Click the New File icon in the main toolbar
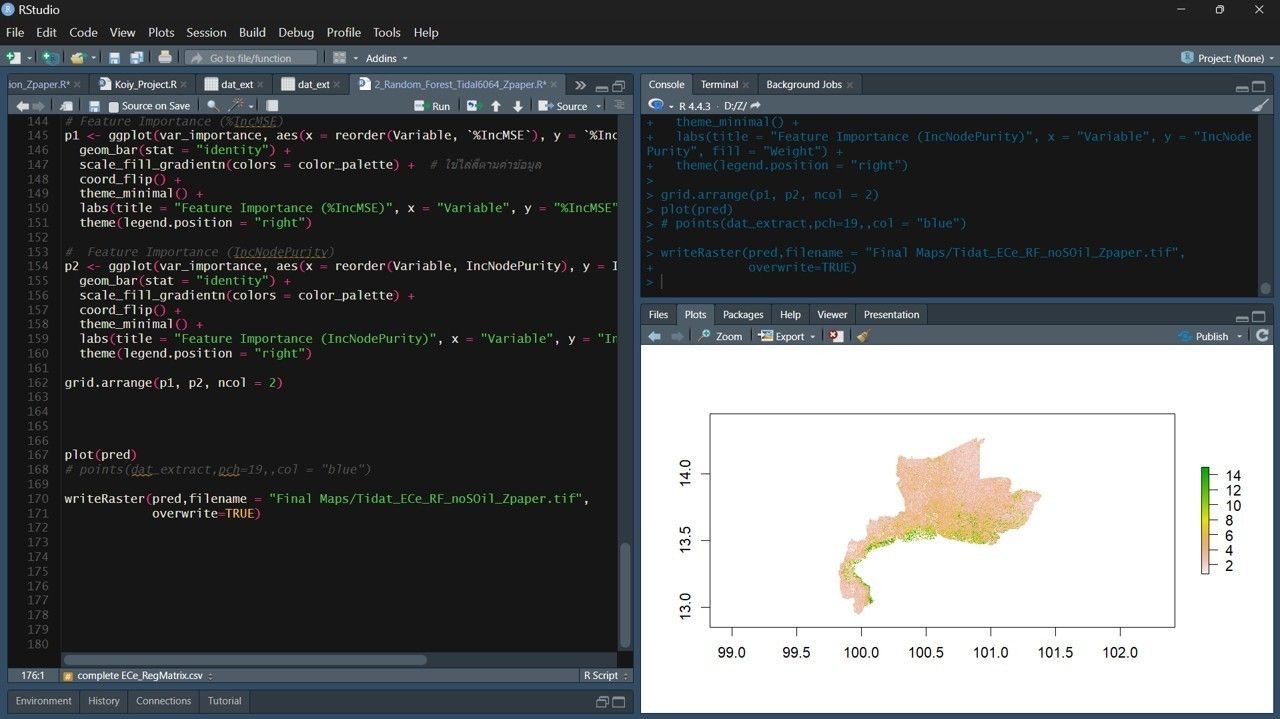 tap(13, 58)
